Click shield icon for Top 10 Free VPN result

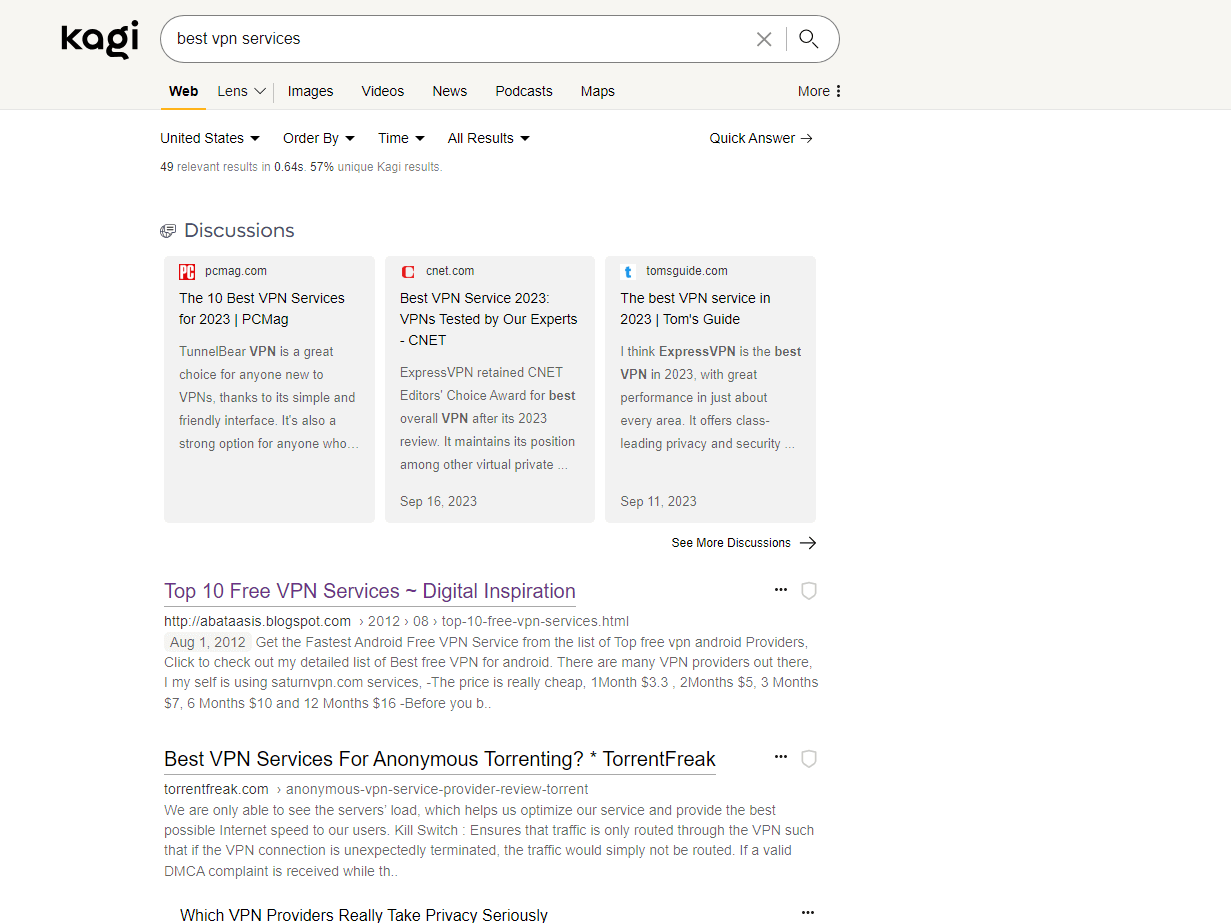809,591
